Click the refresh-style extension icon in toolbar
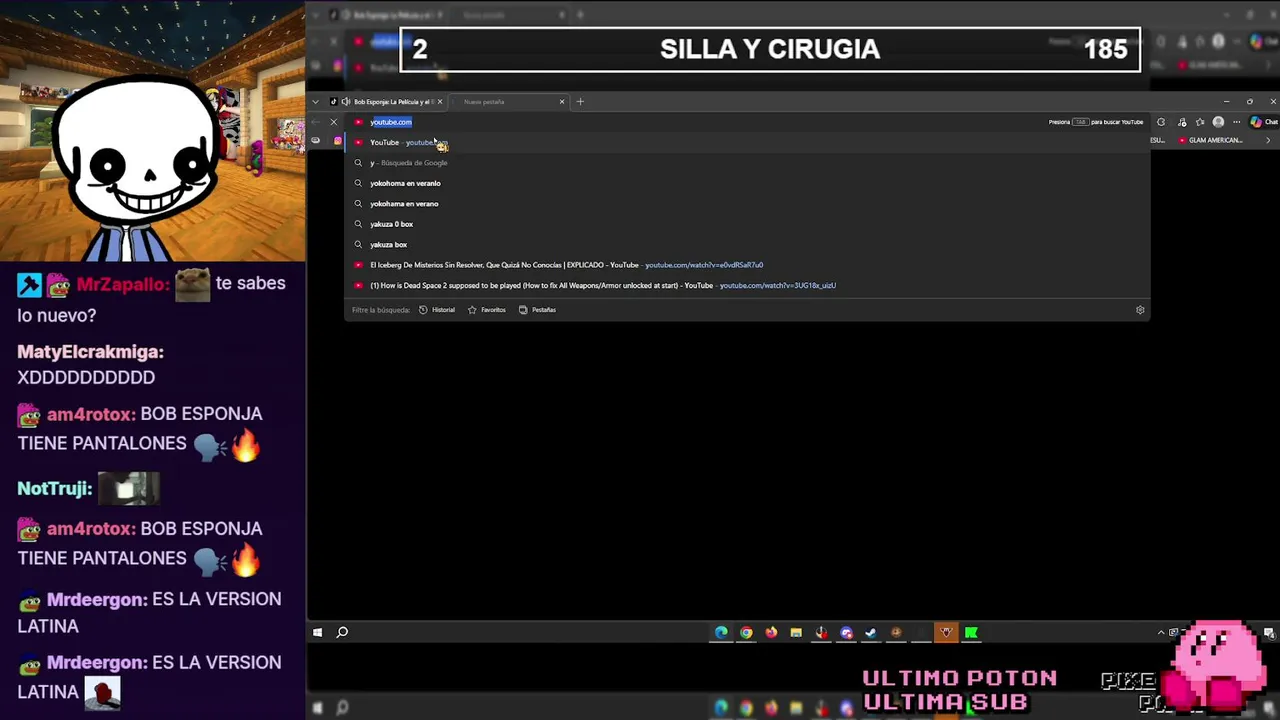 1161,122
